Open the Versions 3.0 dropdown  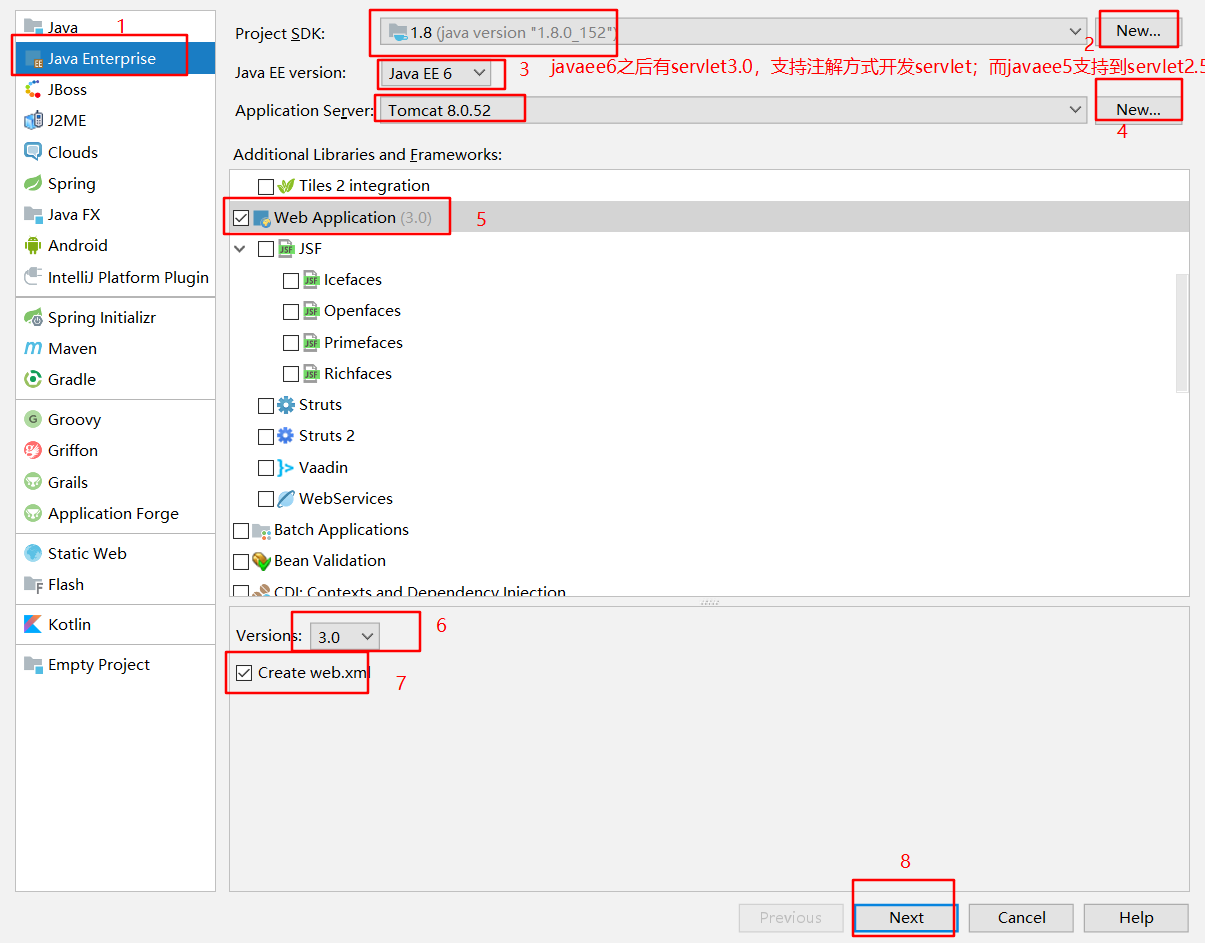(x=345, y=637)
